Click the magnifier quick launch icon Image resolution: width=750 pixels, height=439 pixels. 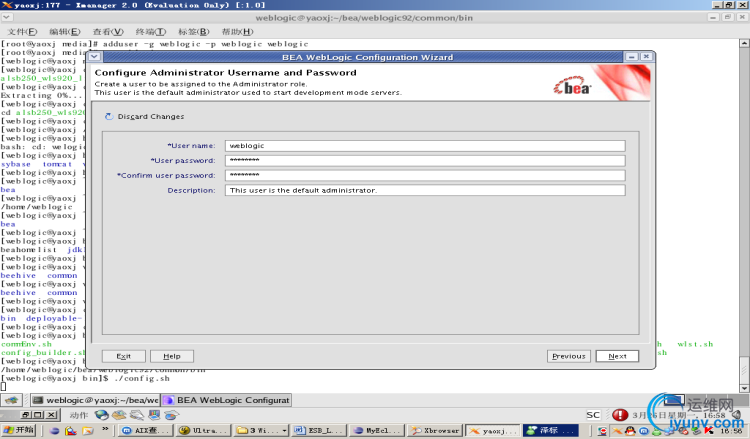(x=70, y=431)
